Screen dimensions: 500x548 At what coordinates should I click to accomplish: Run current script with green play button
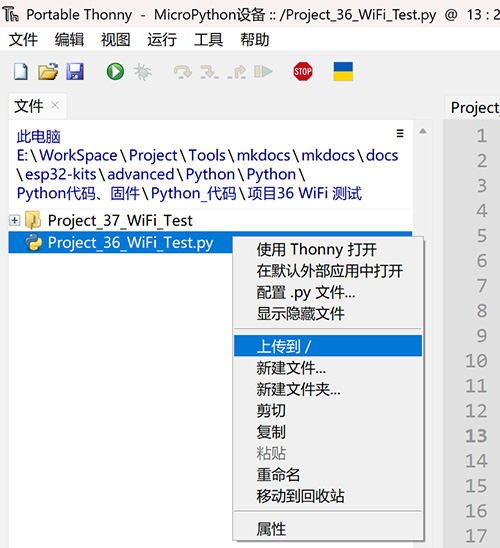point(115,72)
